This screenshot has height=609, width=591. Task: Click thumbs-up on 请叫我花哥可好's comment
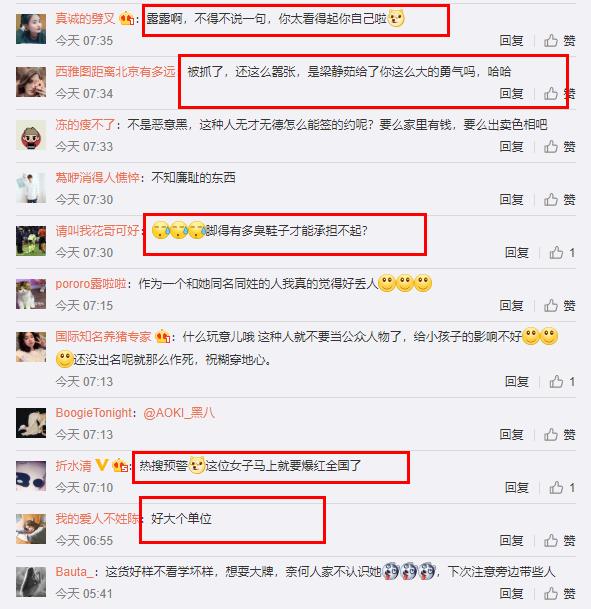(561, 252)
